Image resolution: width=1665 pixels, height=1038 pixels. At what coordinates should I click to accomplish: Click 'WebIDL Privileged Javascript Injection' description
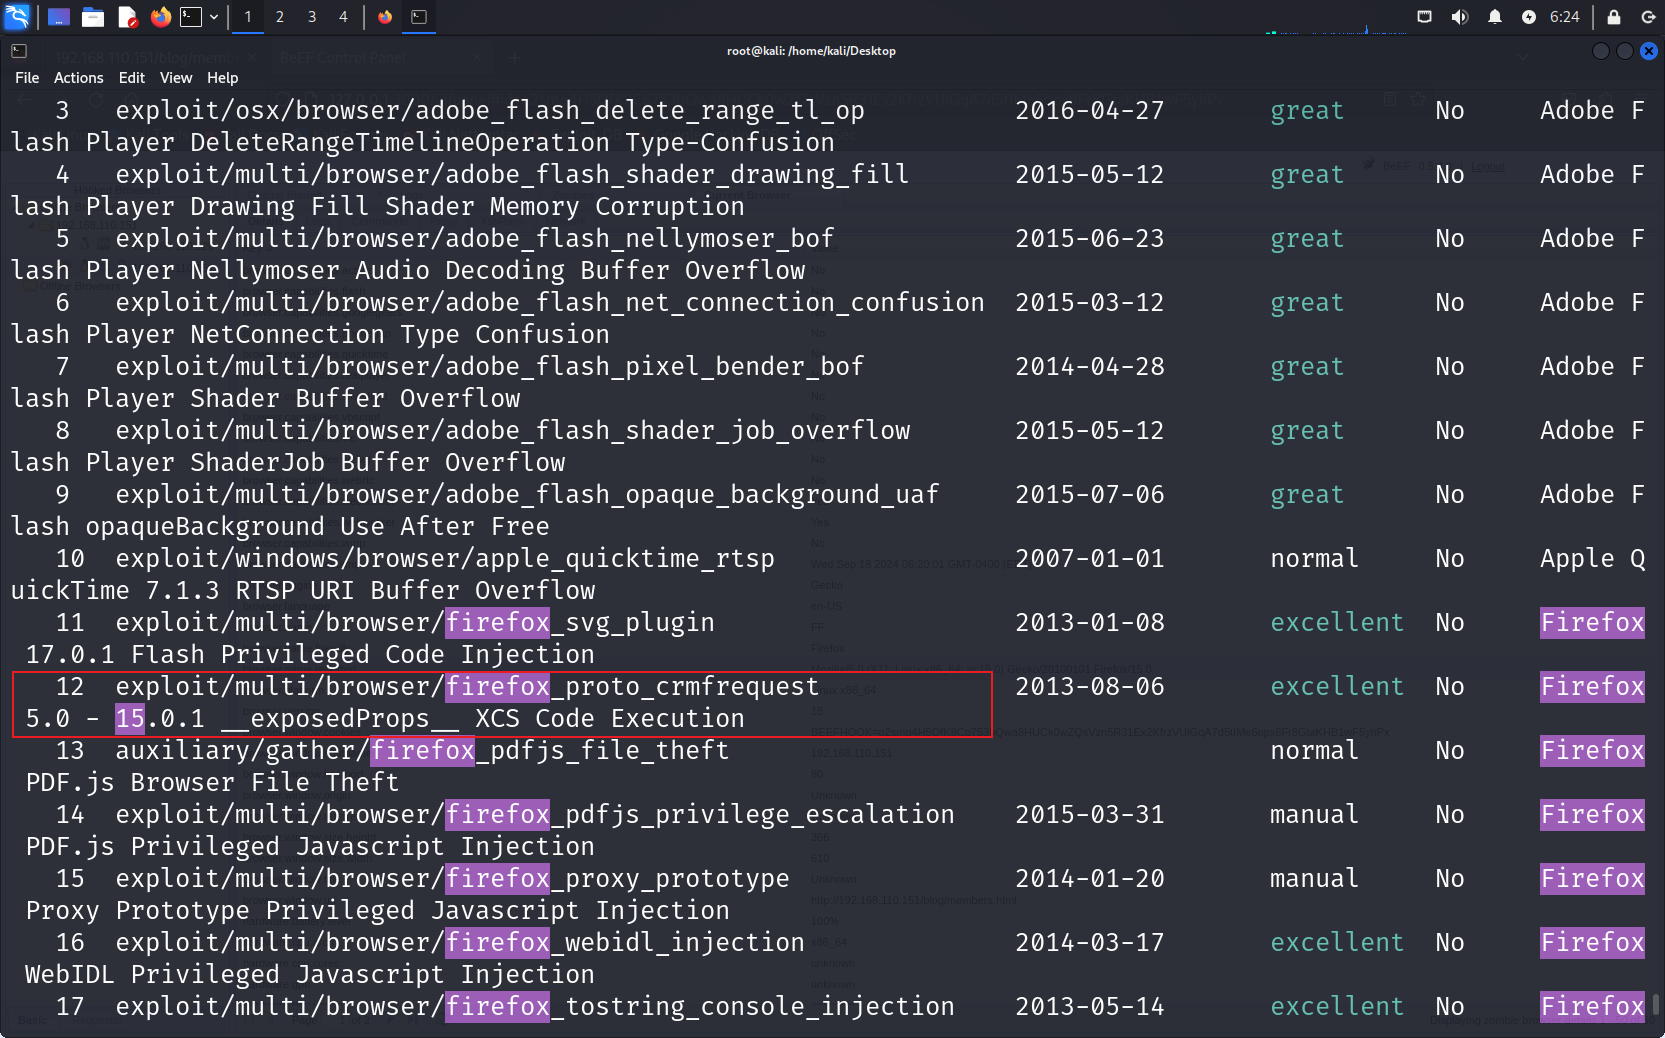coord(310,974)
